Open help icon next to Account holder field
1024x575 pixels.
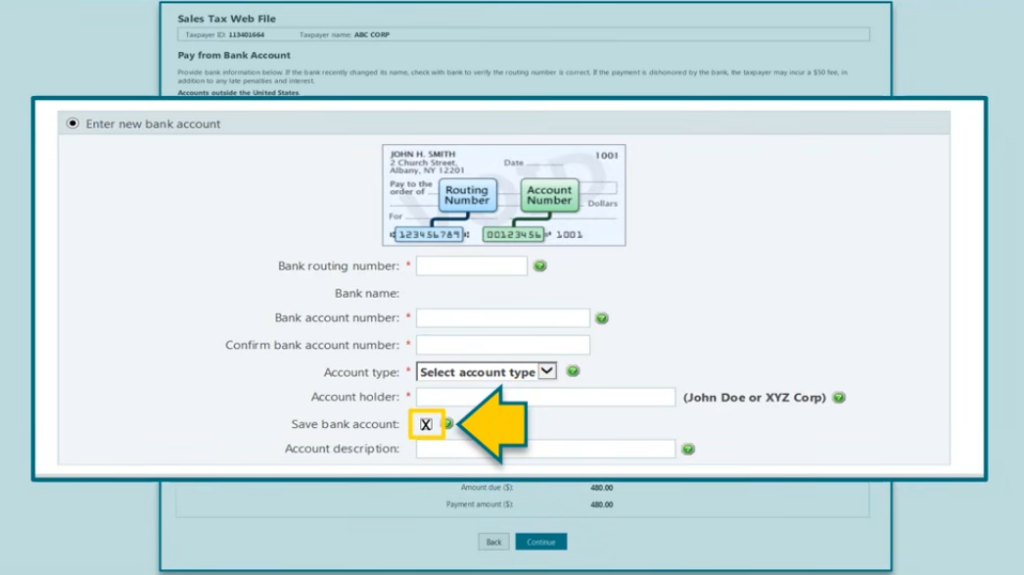(x=839, y=397)
